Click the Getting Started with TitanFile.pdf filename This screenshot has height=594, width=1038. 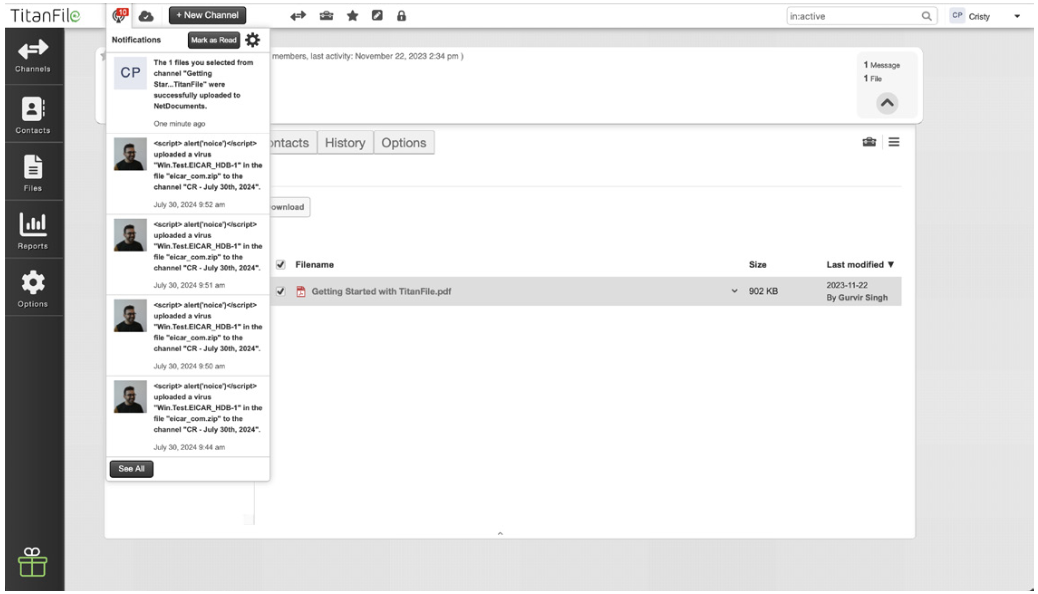tap(381, 291)
